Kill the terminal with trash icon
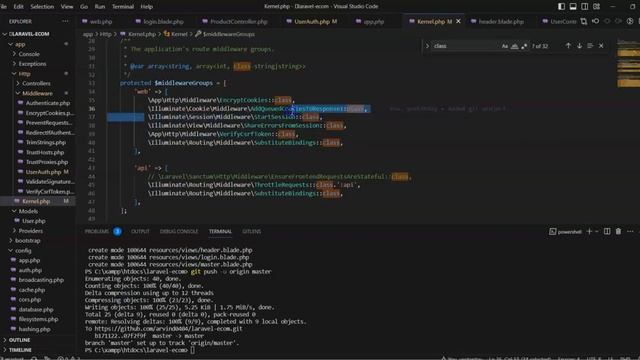Screen dimensions: 640x360 coord(618,231)
